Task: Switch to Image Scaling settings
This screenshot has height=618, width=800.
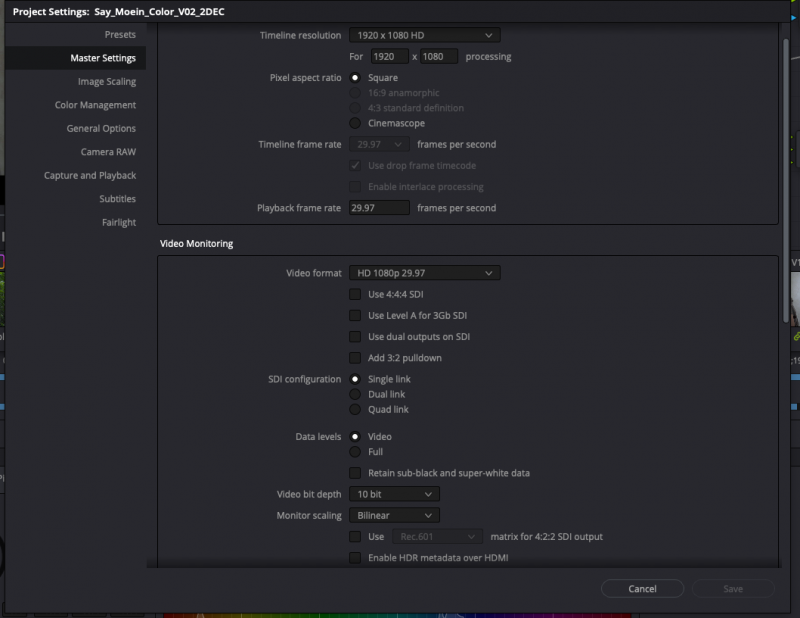Action: pyautogui.click(x=106, y=82)
